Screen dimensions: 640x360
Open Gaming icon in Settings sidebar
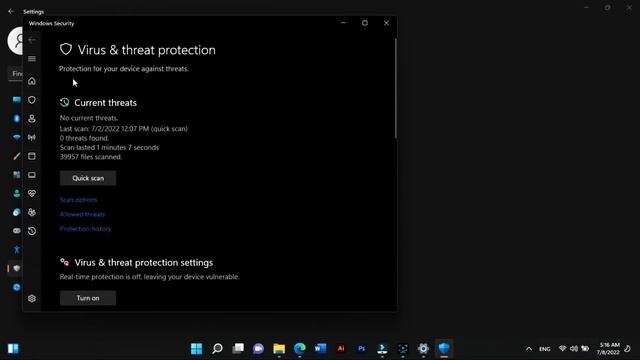16,231
